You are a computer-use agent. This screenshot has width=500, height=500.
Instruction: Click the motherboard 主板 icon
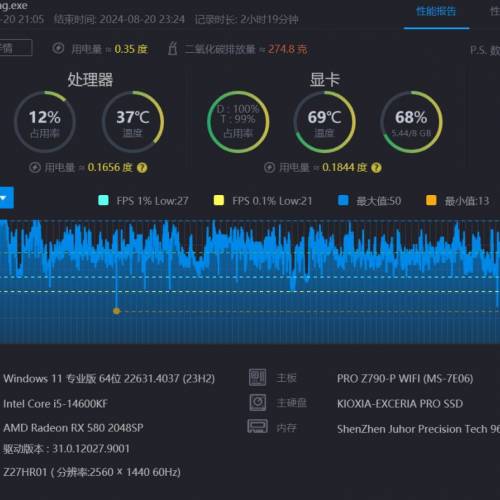click(x=257, y=377)
